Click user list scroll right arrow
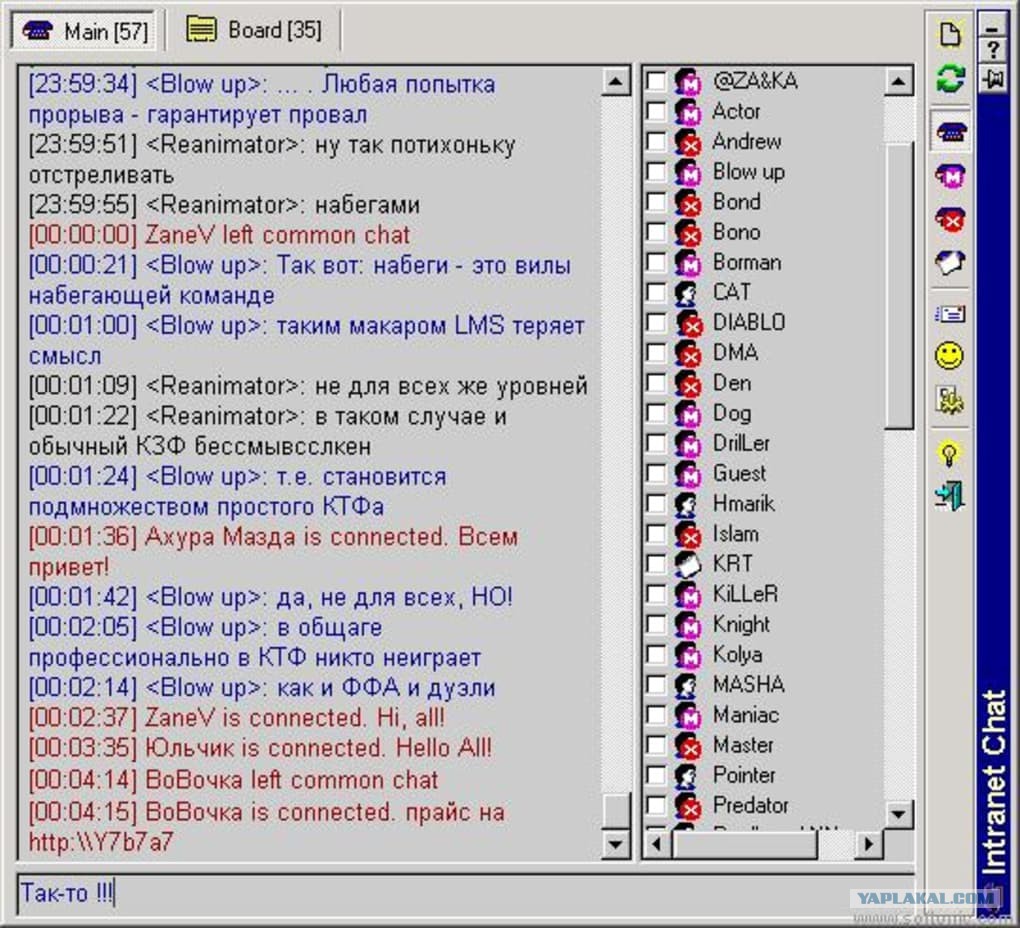Viewport: 1020px width, 928px height. click(x=870, y=845)
